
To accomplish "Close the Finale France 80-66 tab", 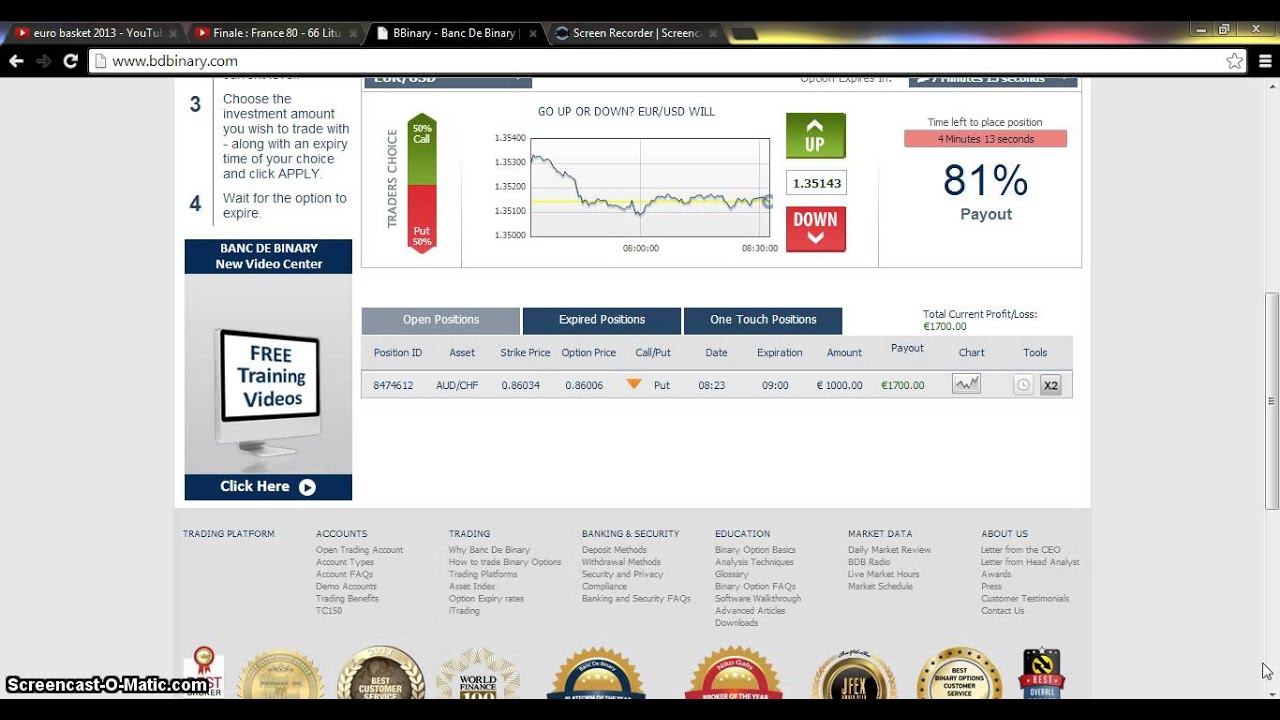I will click(352, 33).
